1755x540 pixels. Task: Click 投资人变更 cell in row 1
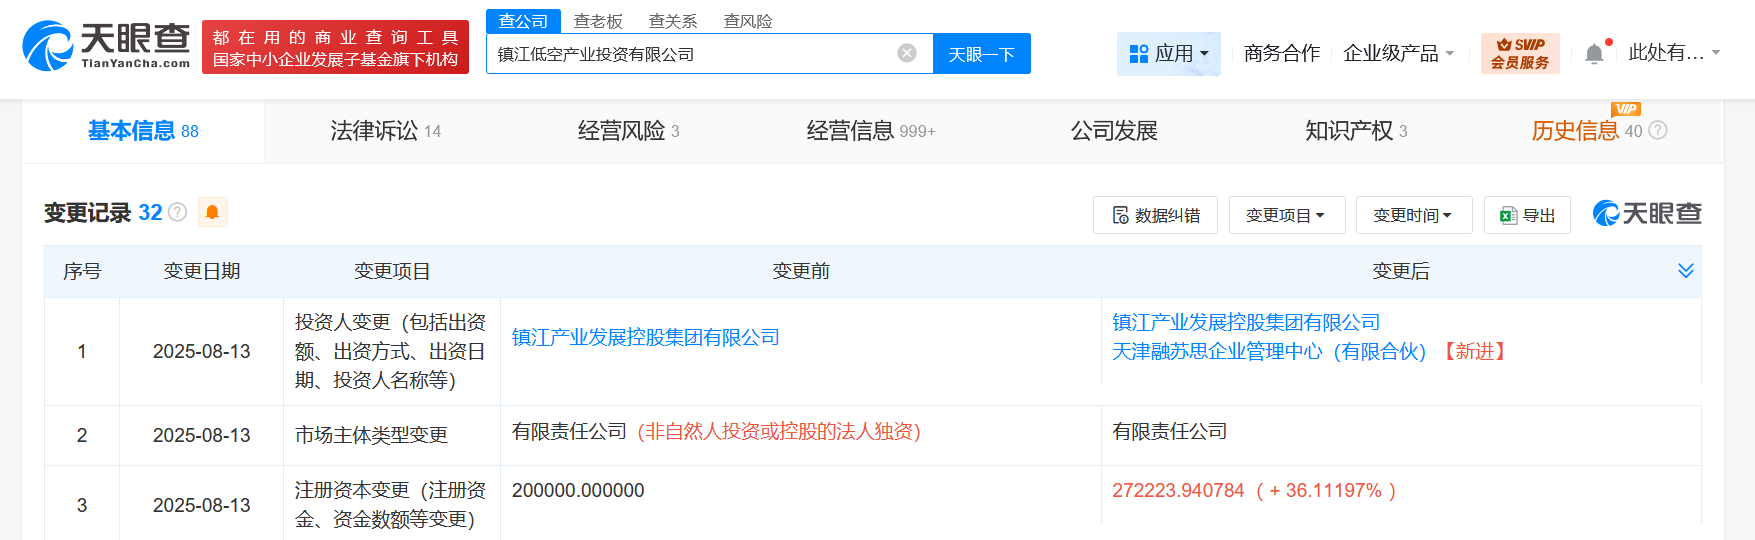tap(391, 351)
